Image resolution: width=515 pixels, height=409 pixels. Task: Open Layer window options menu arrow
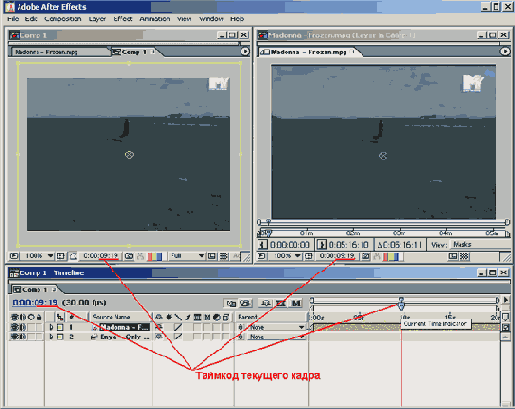click(505, 51)
